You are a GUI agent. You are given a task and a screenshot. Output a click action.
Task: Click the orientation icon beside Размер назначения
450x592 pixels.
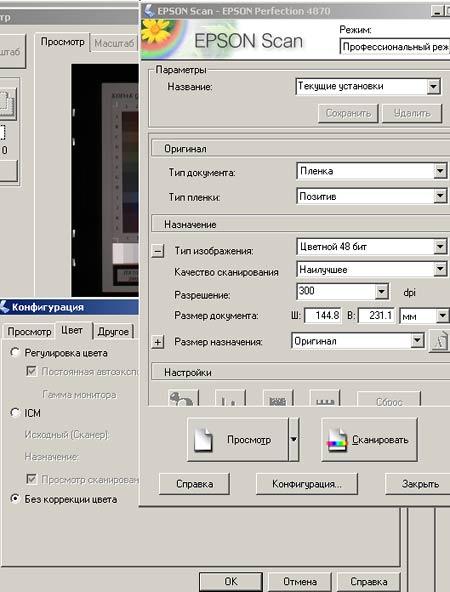click(x=439, y=341)
